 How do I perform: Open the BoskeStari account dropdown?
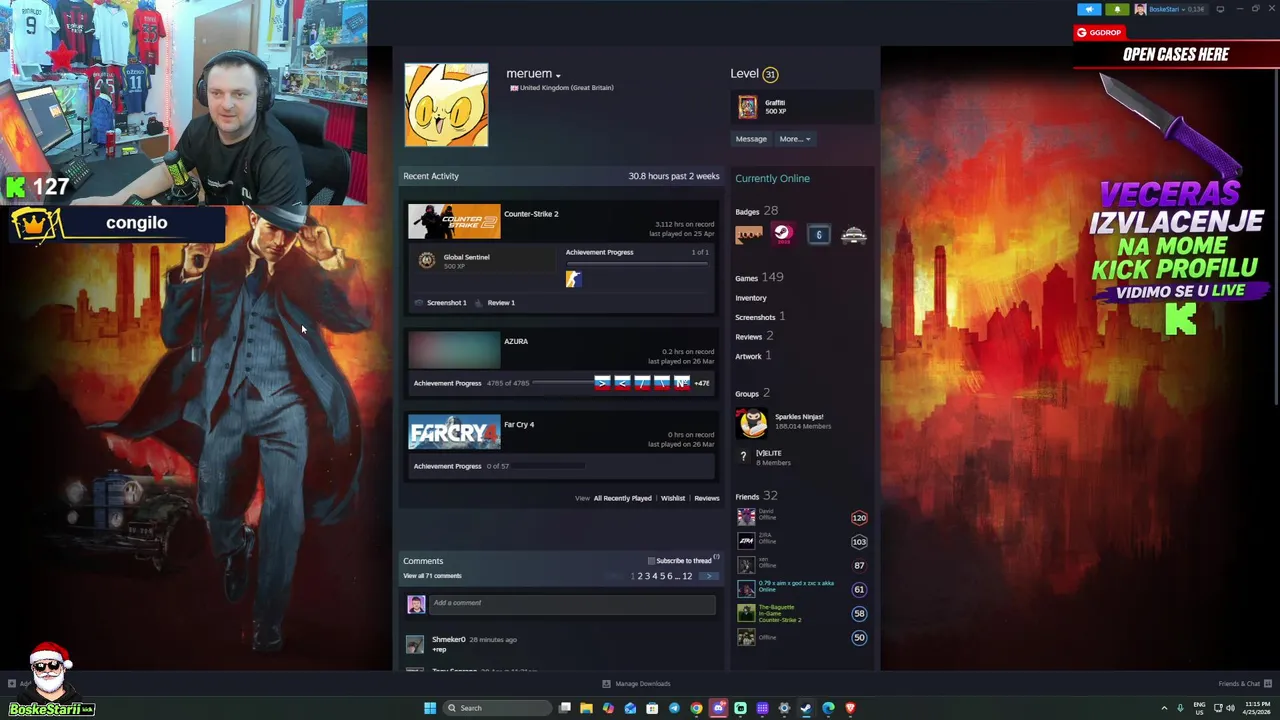pyautogui.click(x=1167, y=9)
